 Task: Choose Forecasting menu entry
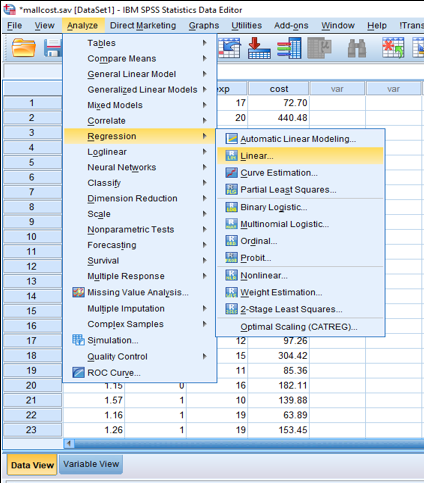coord(140,245)
